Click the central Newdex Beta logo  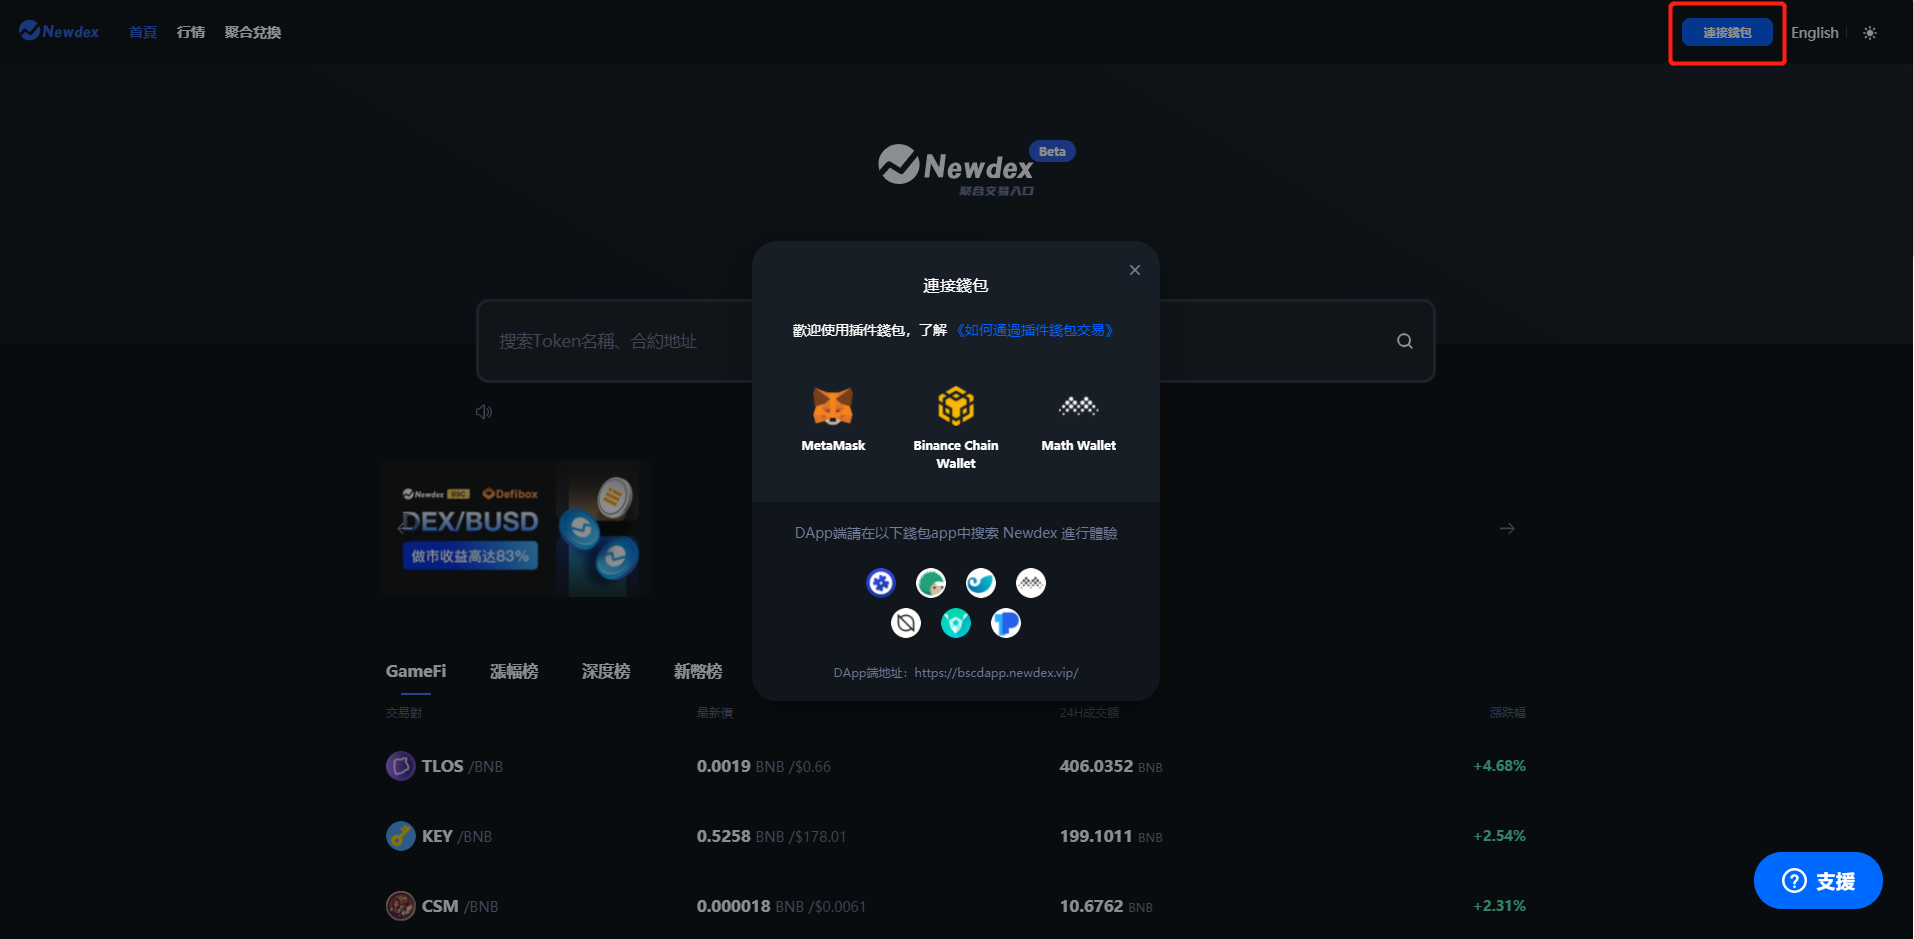pyautogui.click(x=976, y=168)
